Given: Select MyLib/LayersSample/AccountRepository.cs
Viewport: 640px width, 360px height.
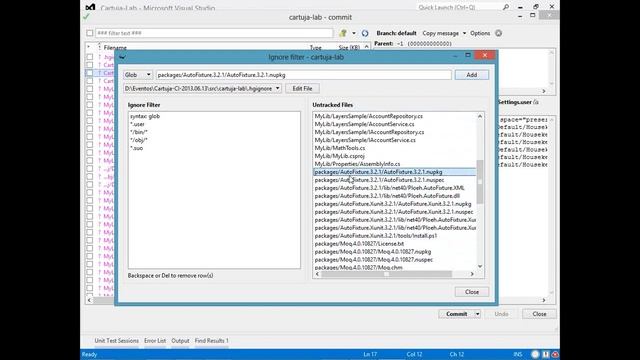Looking at the screenshot, I should (369, 116).
